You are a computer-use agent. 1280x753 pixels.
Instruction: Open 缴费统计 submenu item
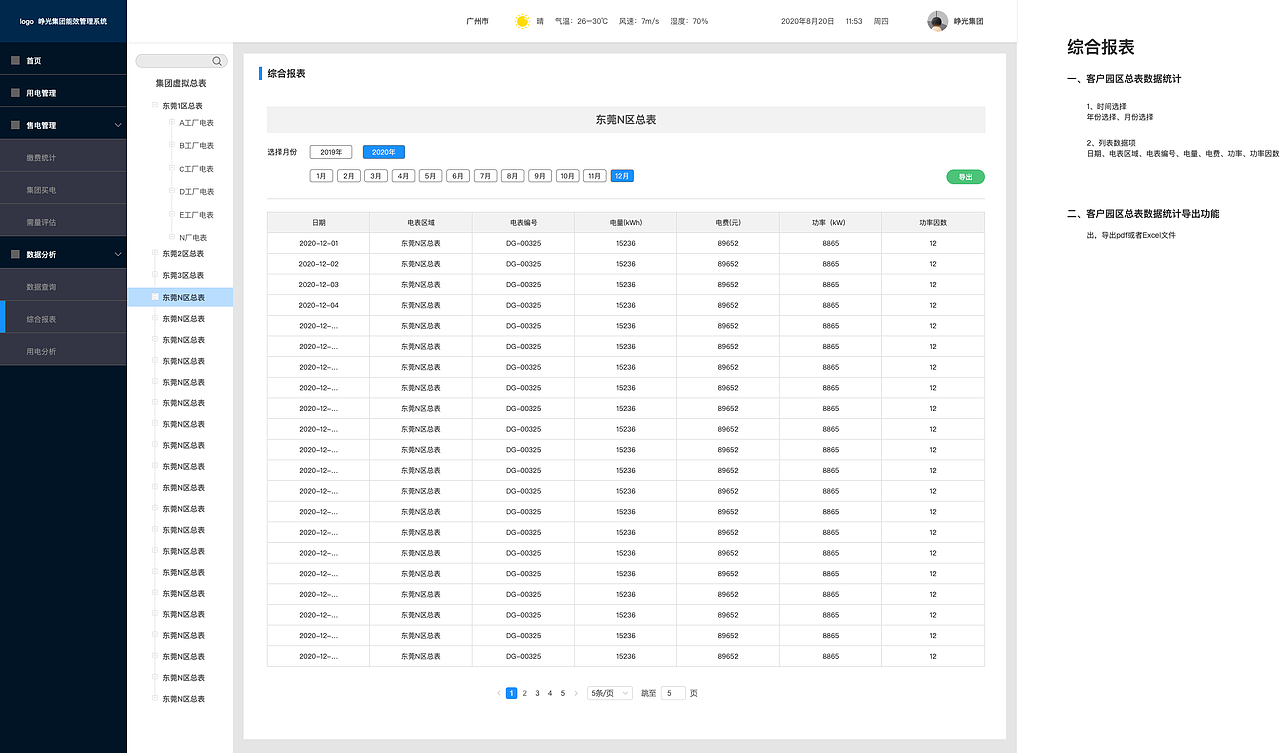[x=63, y=157]
